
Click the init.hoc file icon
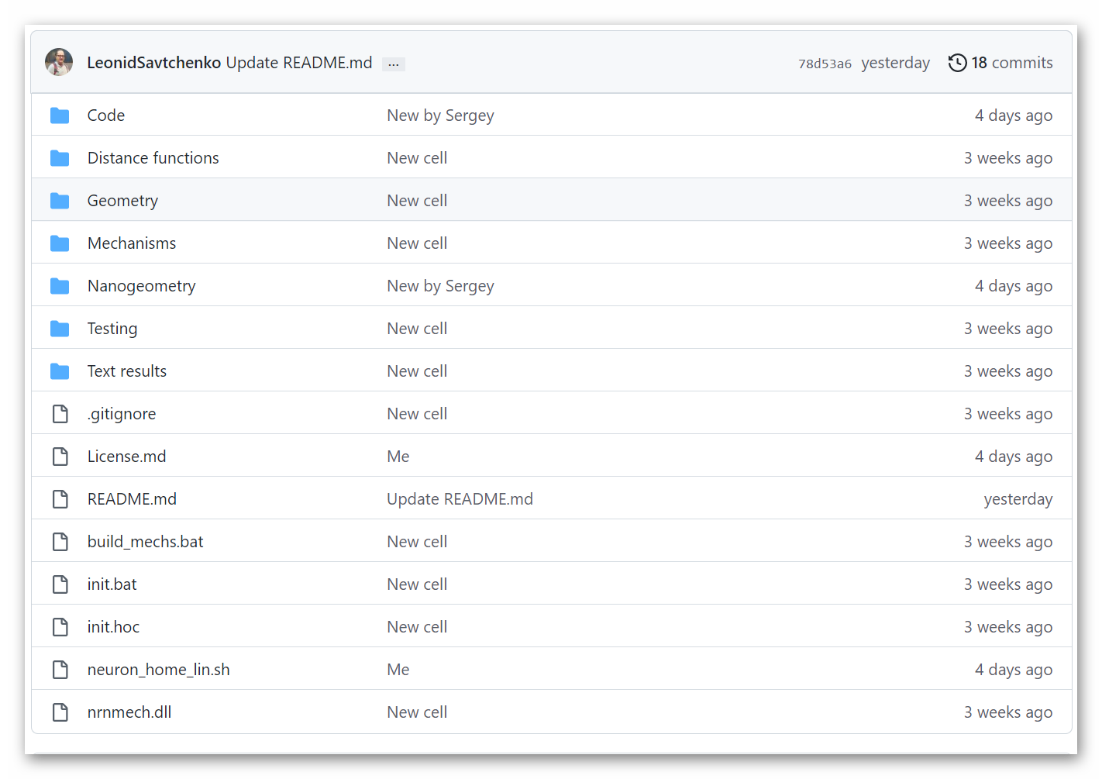point(60,627)
